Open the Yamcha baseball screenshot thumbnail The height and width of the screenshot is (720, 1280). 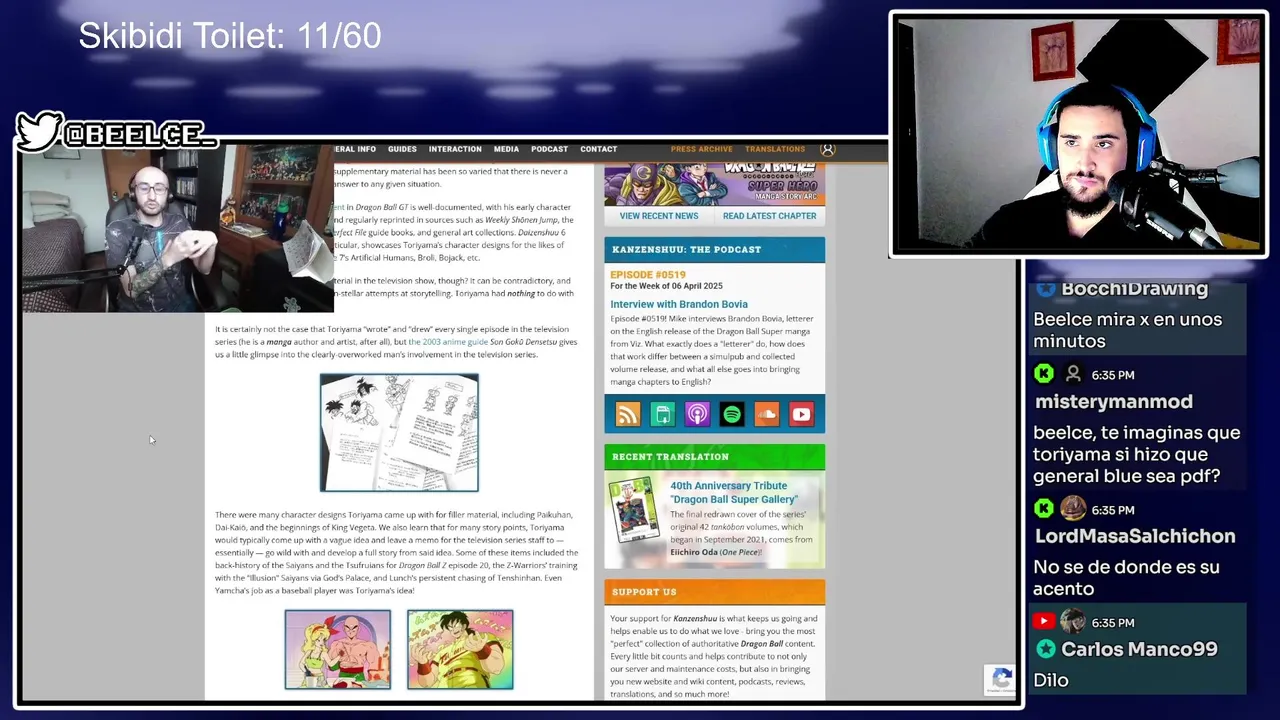pos(460,650)
